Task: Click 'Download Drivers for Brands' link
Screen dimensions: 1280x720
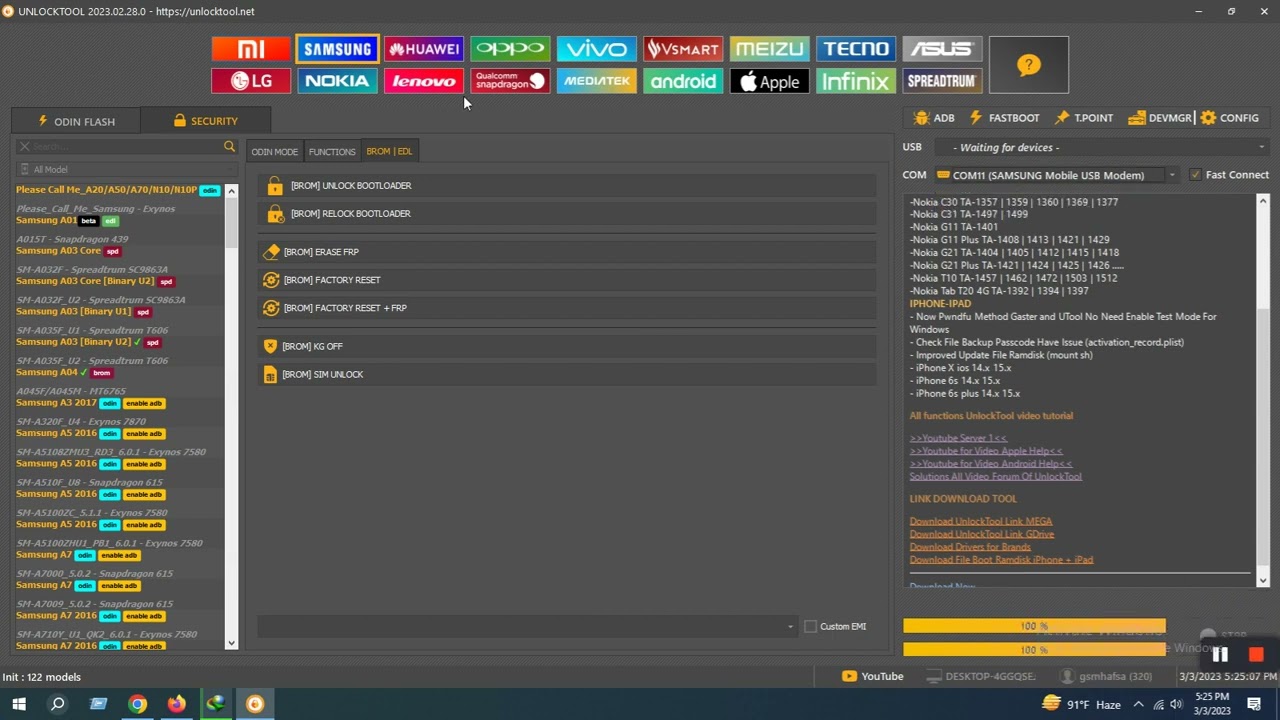Action: (970, 547)
